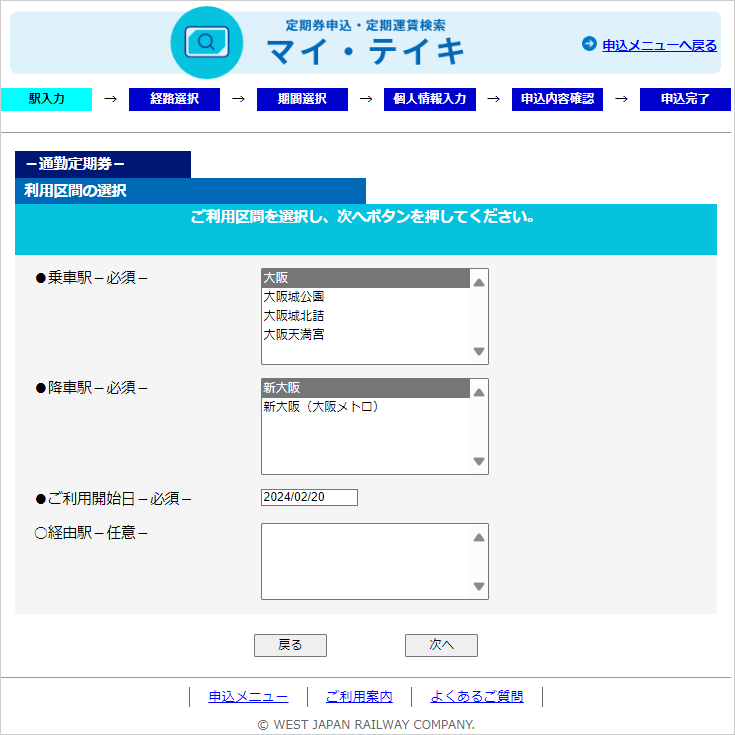Choose 大阪城公園 in boarding station list
The width and height of the screenshot is (735, 735).
294,297
